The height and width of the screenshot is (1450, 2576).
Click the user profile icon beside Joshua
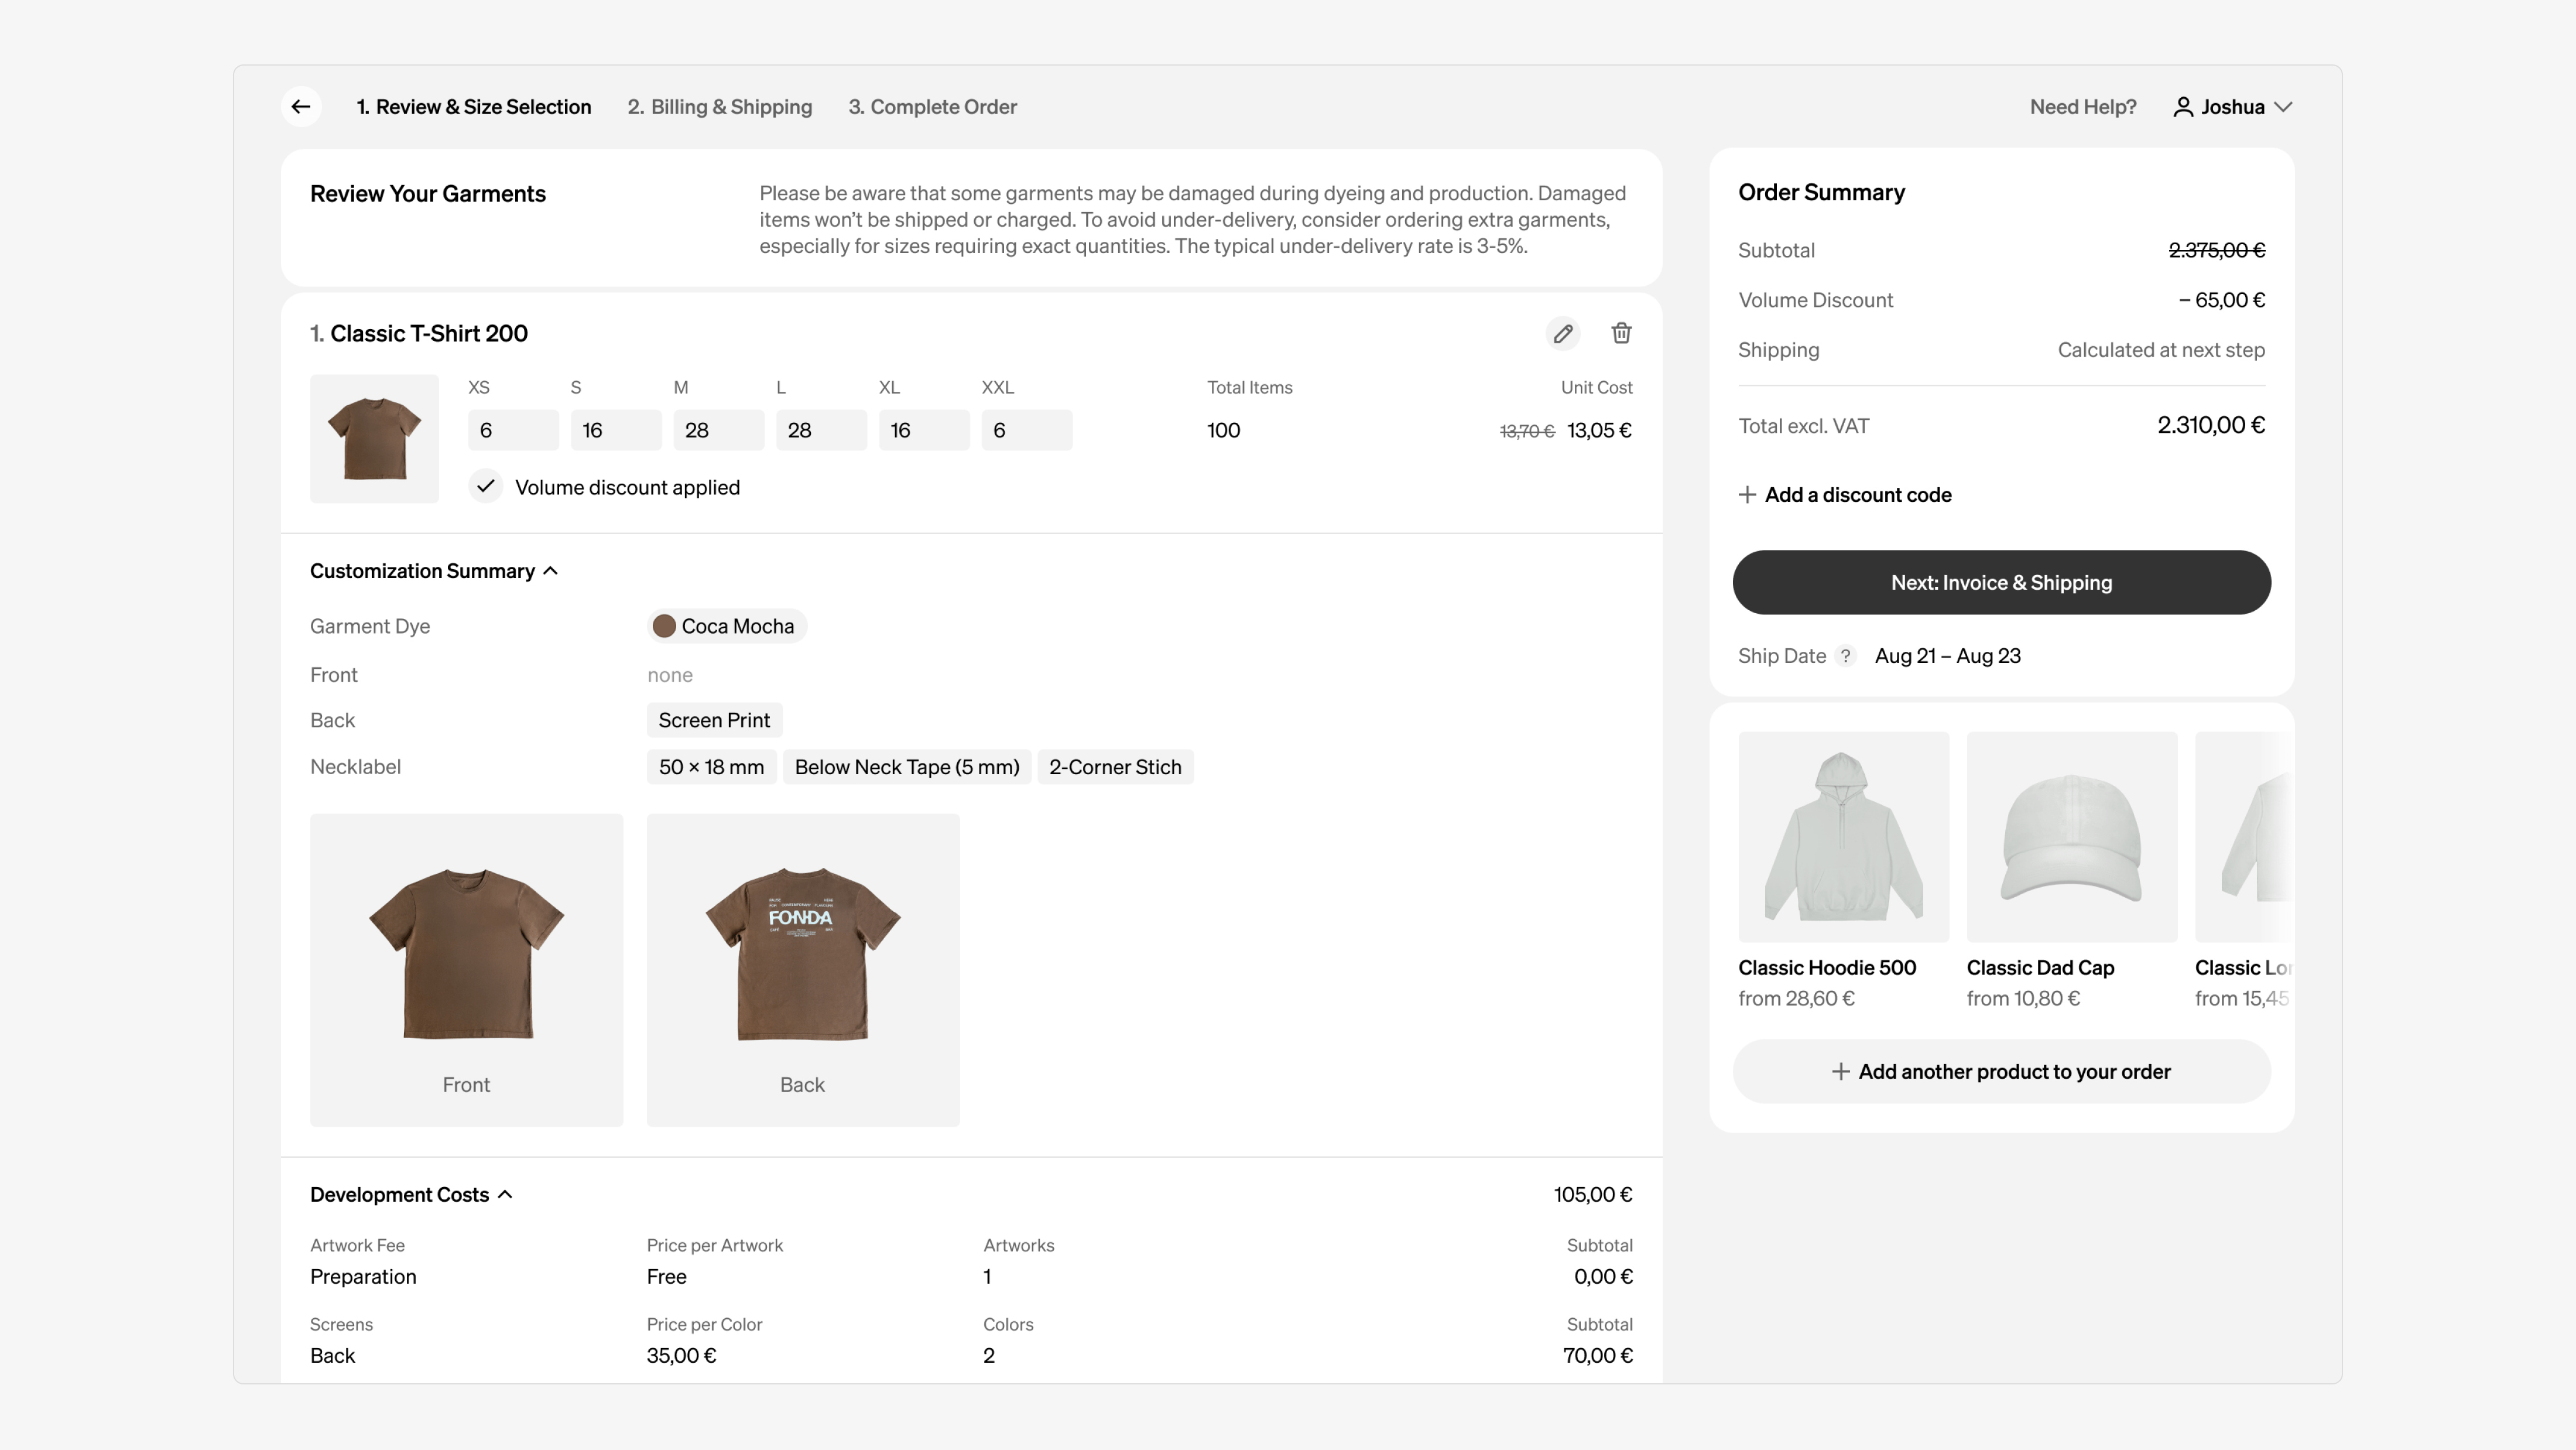(2183, 107)
